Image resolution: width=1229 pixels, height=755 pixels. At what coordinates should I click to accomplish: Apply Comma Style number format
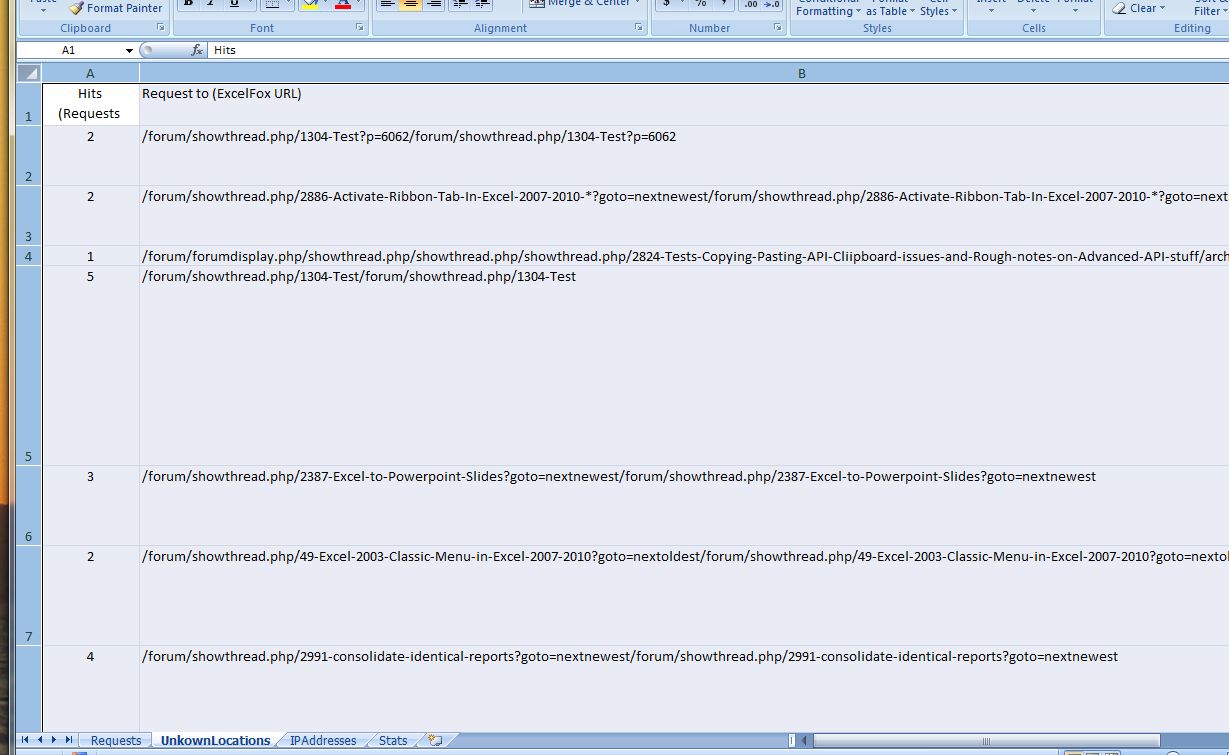point(724,4)
